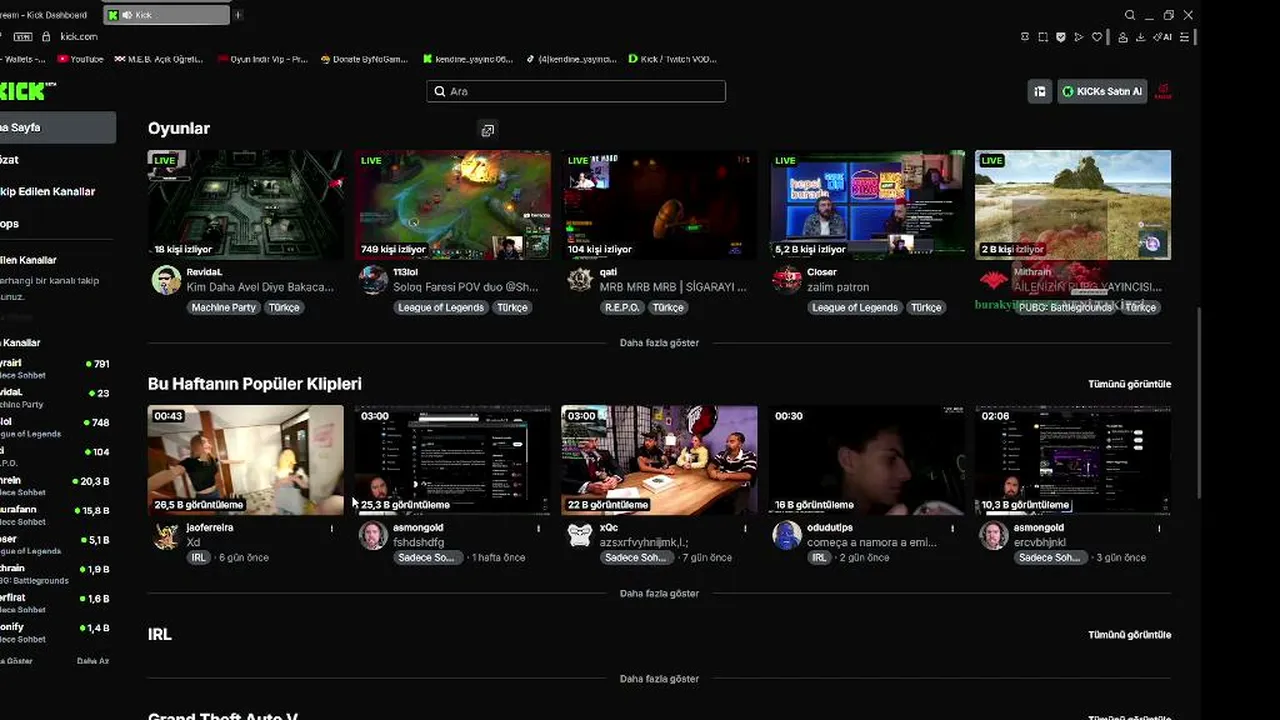The width and height of the screenshot is (1280, 720).
Task: Open jaoferreira clip author avatar
Action: pos(166,535)
